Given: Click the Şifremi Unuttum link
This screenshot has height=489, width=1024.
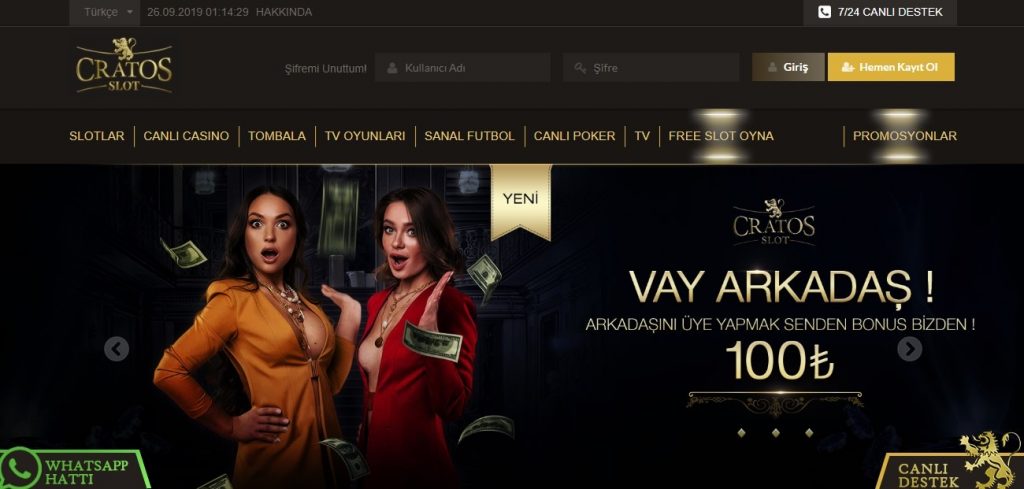Looking at the screenshot, I should [325, 68].
